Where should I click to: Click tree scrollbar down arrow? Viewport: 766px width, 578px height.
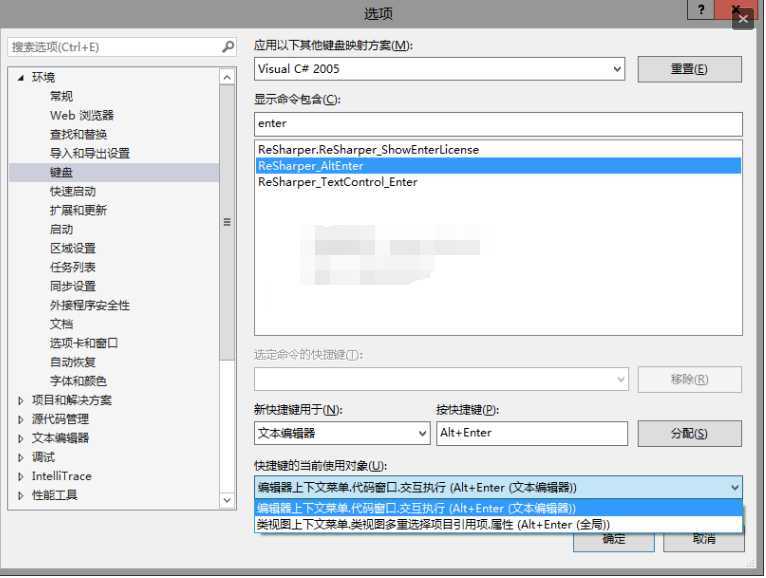tap(227, 500)
